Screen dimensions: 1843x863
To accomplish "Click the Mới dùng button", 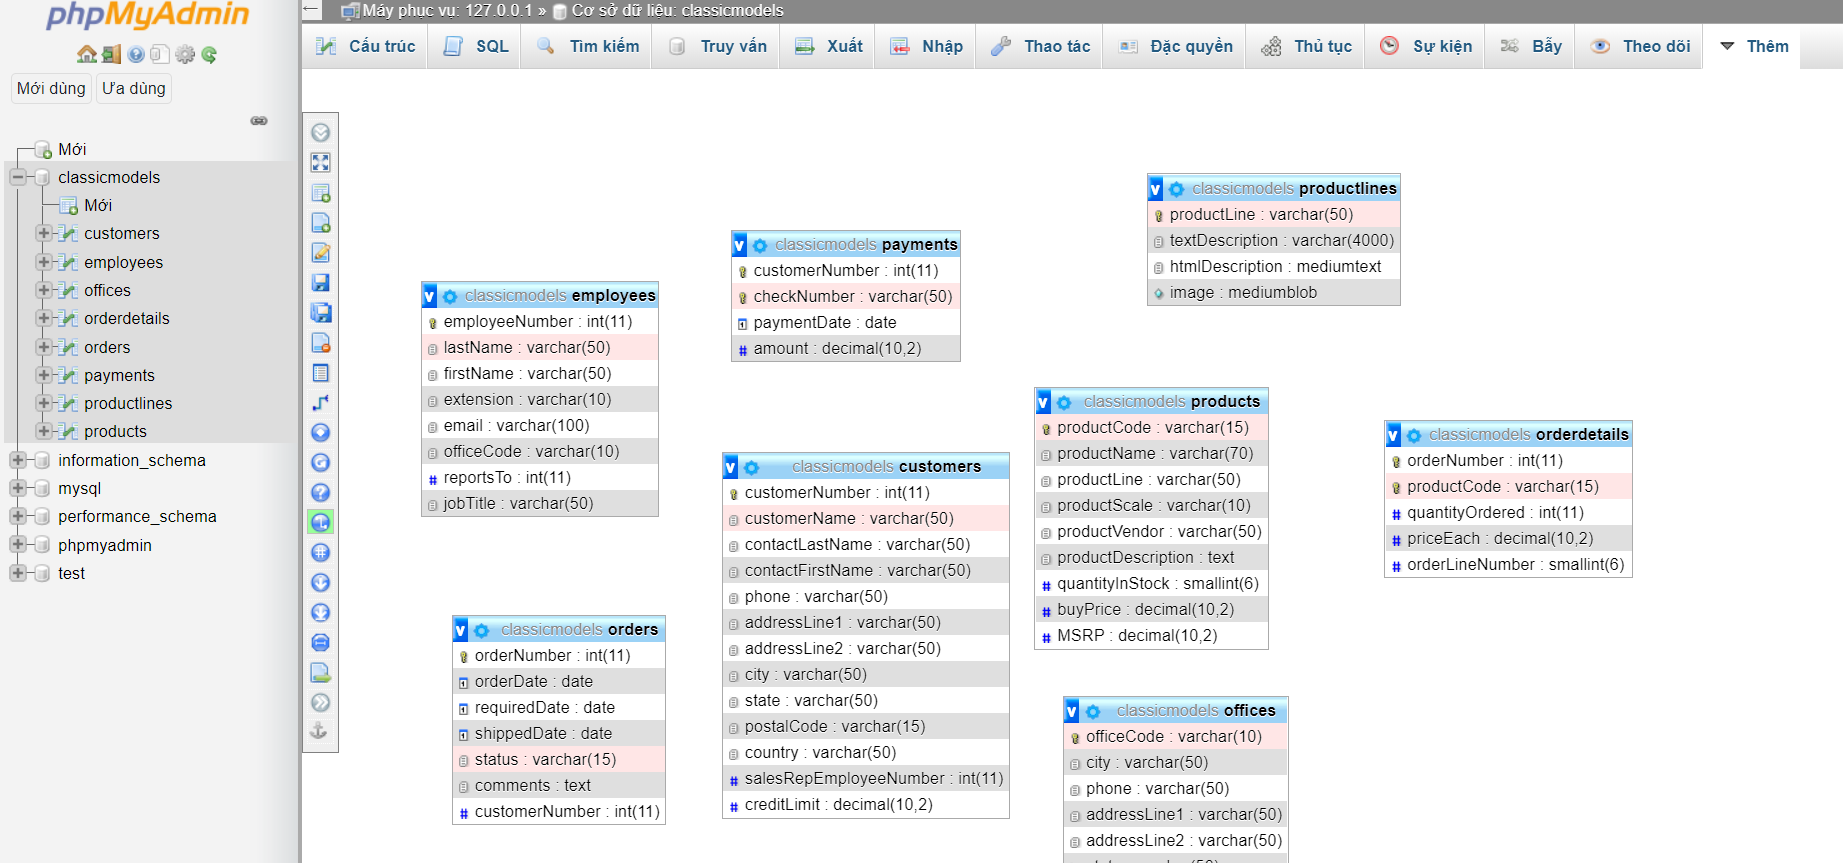I will [51, 88].
